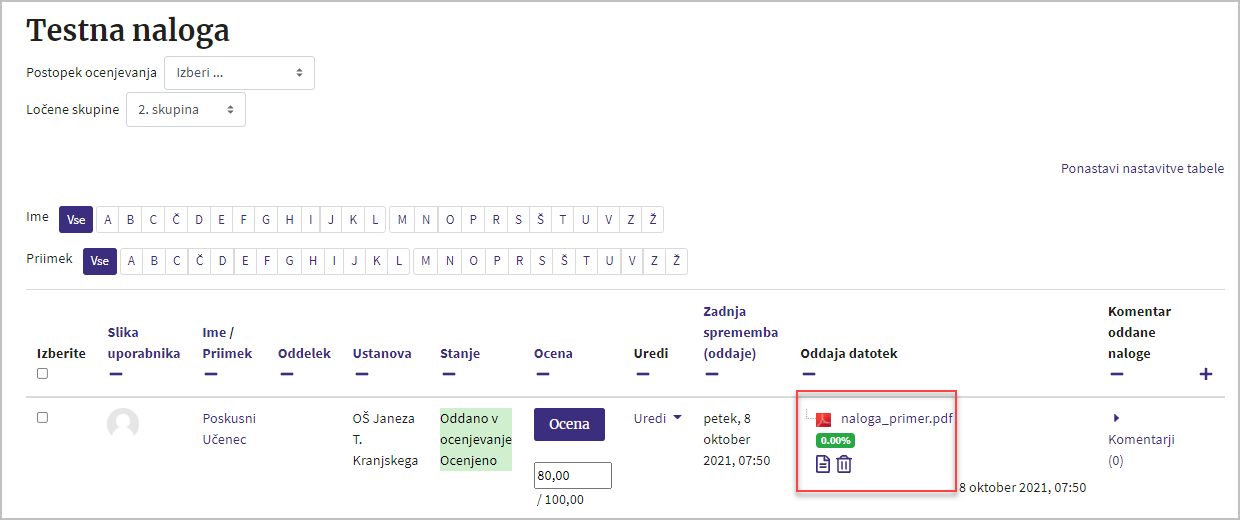
Task: Click Ponastavi nastavitve tabele link
Action: (1142, 169)
